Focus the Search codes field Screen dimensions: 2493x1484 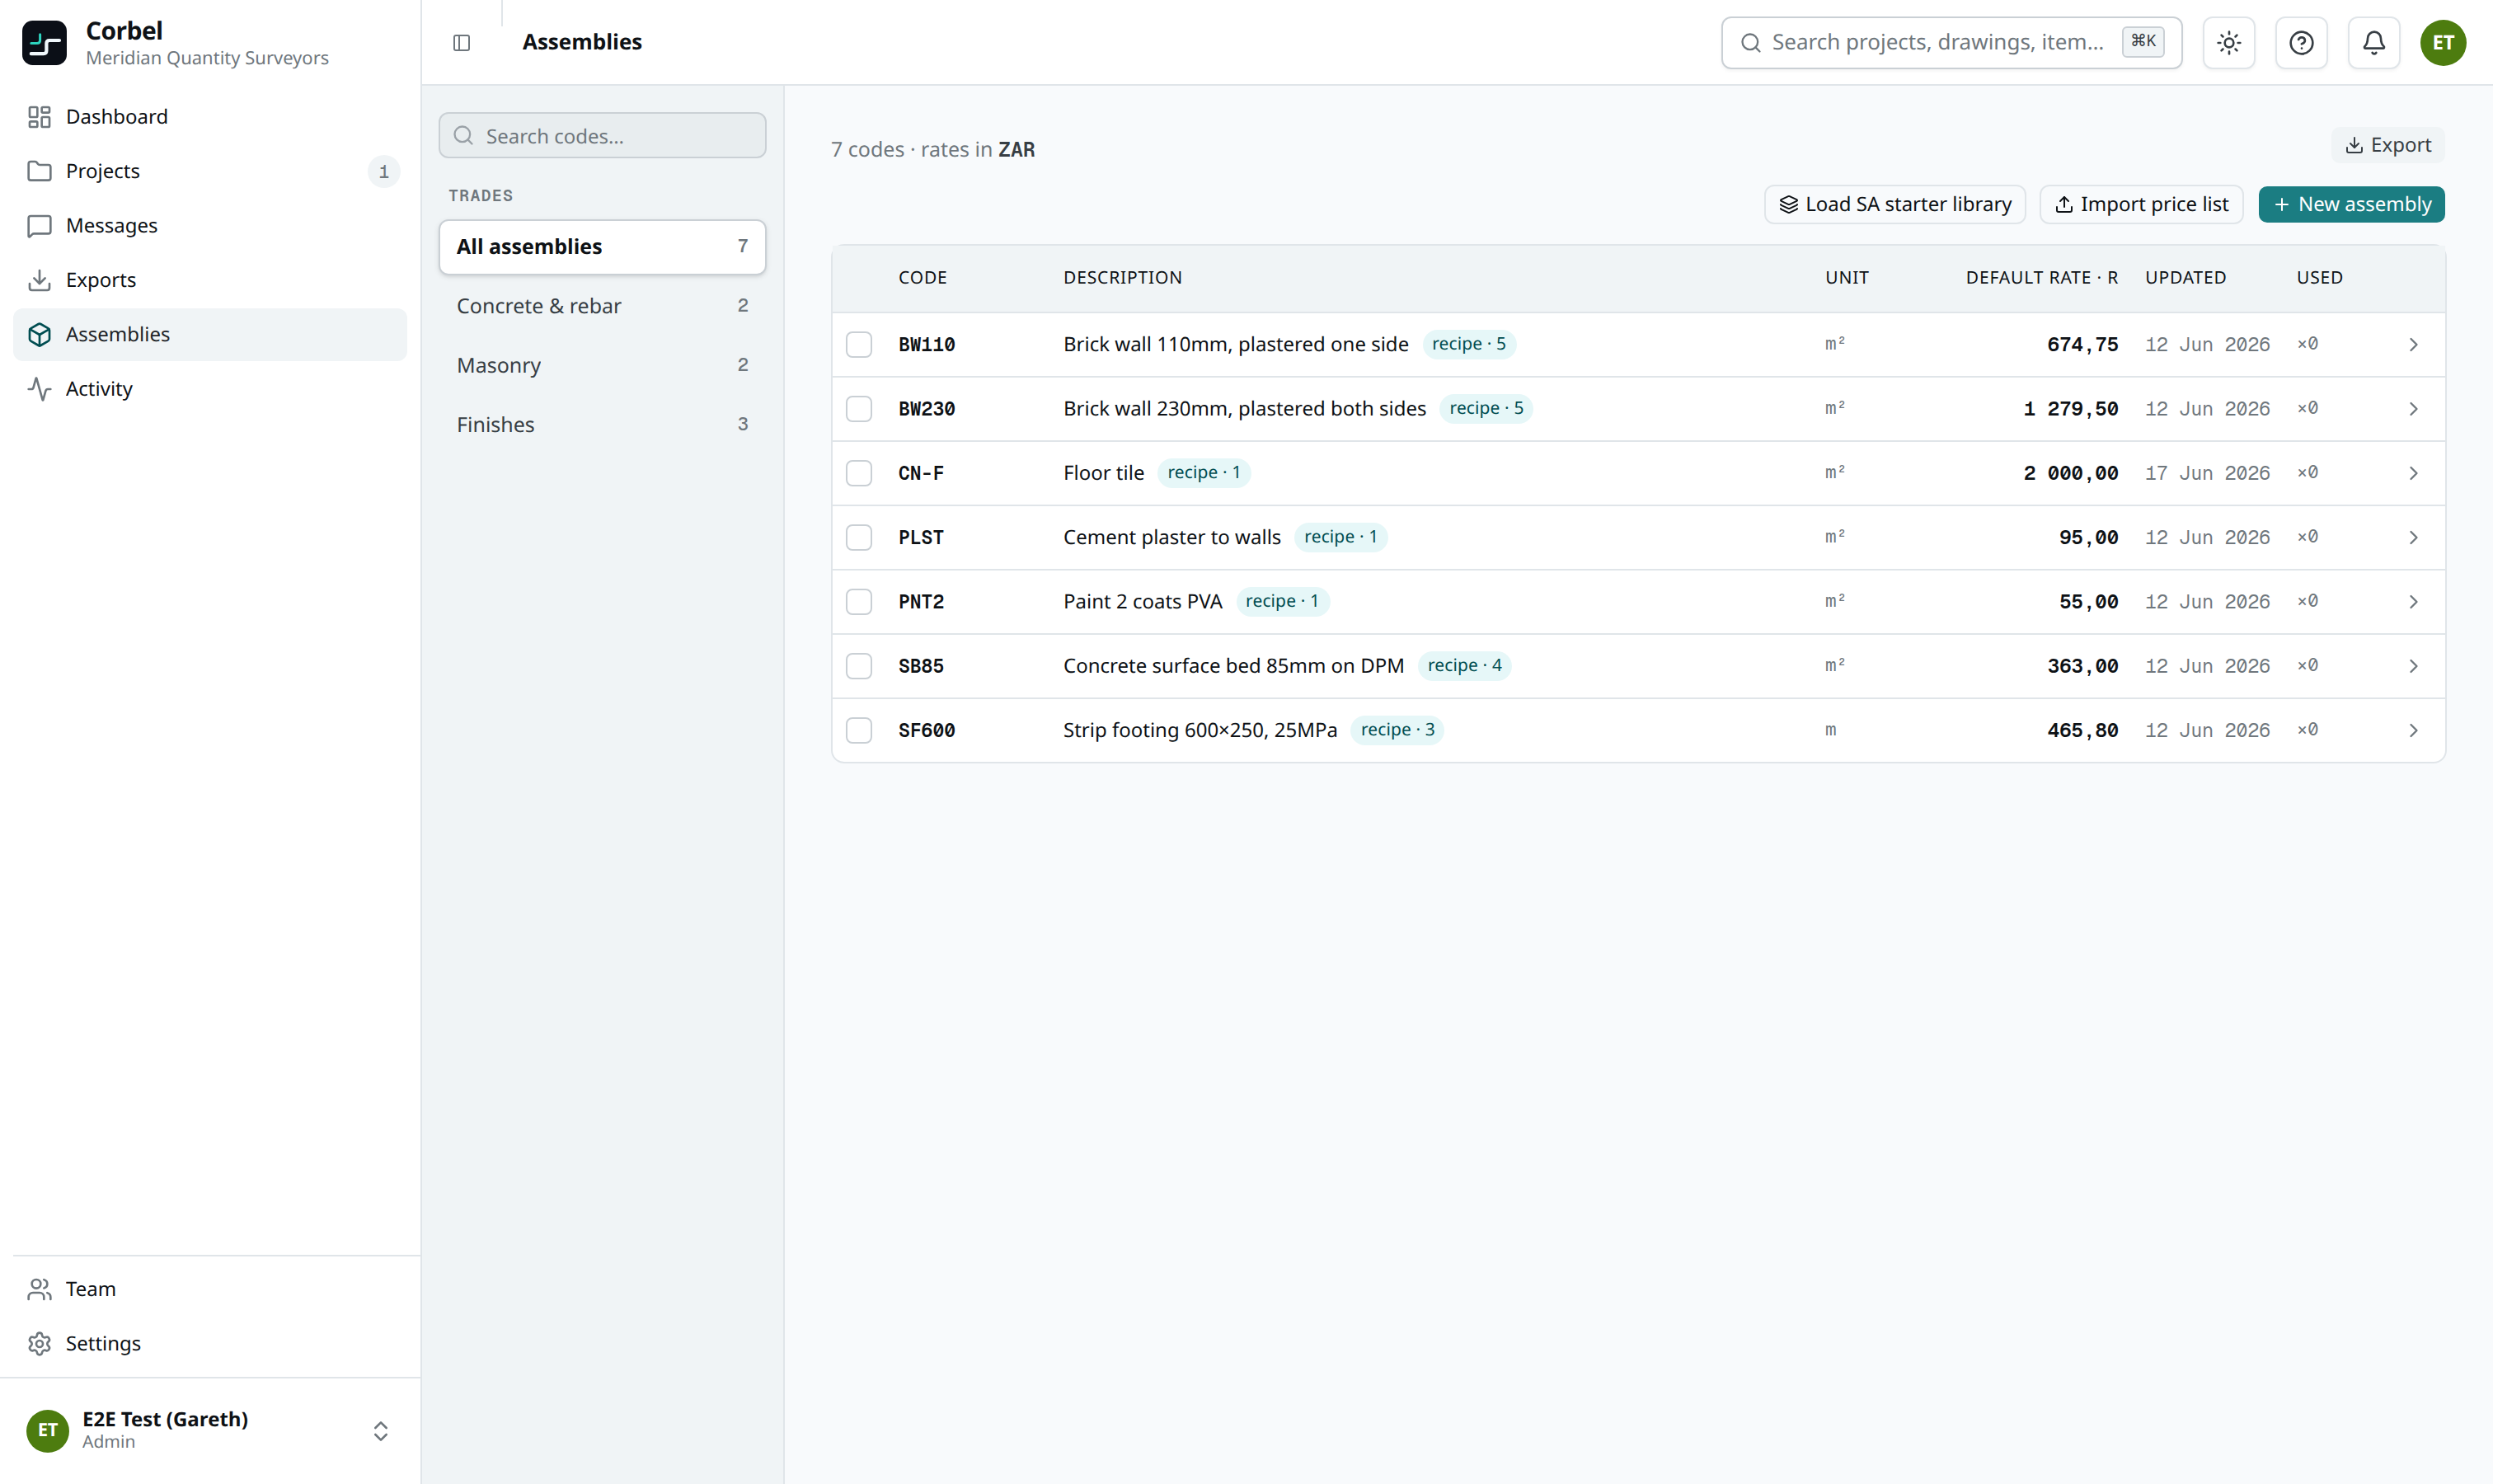pos(602,136)
